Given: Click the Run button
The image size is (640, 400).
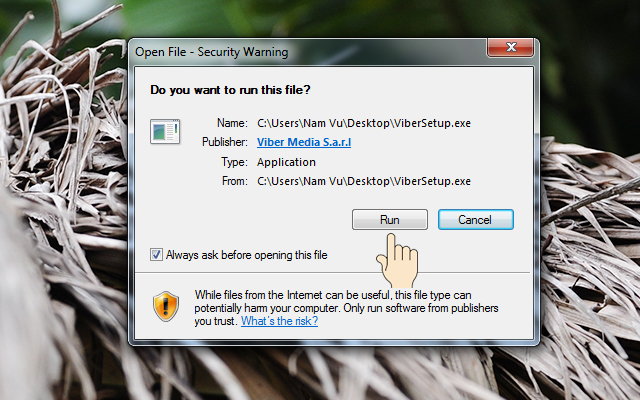Looking at the screenshot, I should click(390, 219).
